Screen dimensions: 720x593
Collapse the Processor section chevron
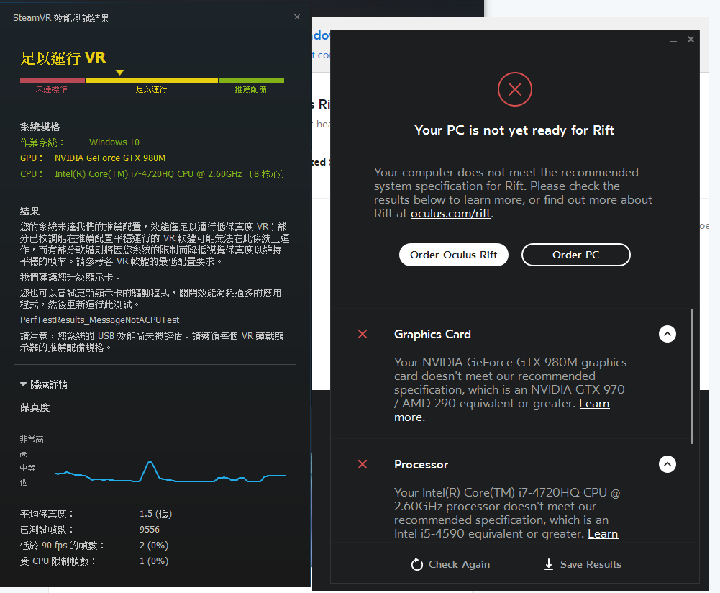pos(667,464)
